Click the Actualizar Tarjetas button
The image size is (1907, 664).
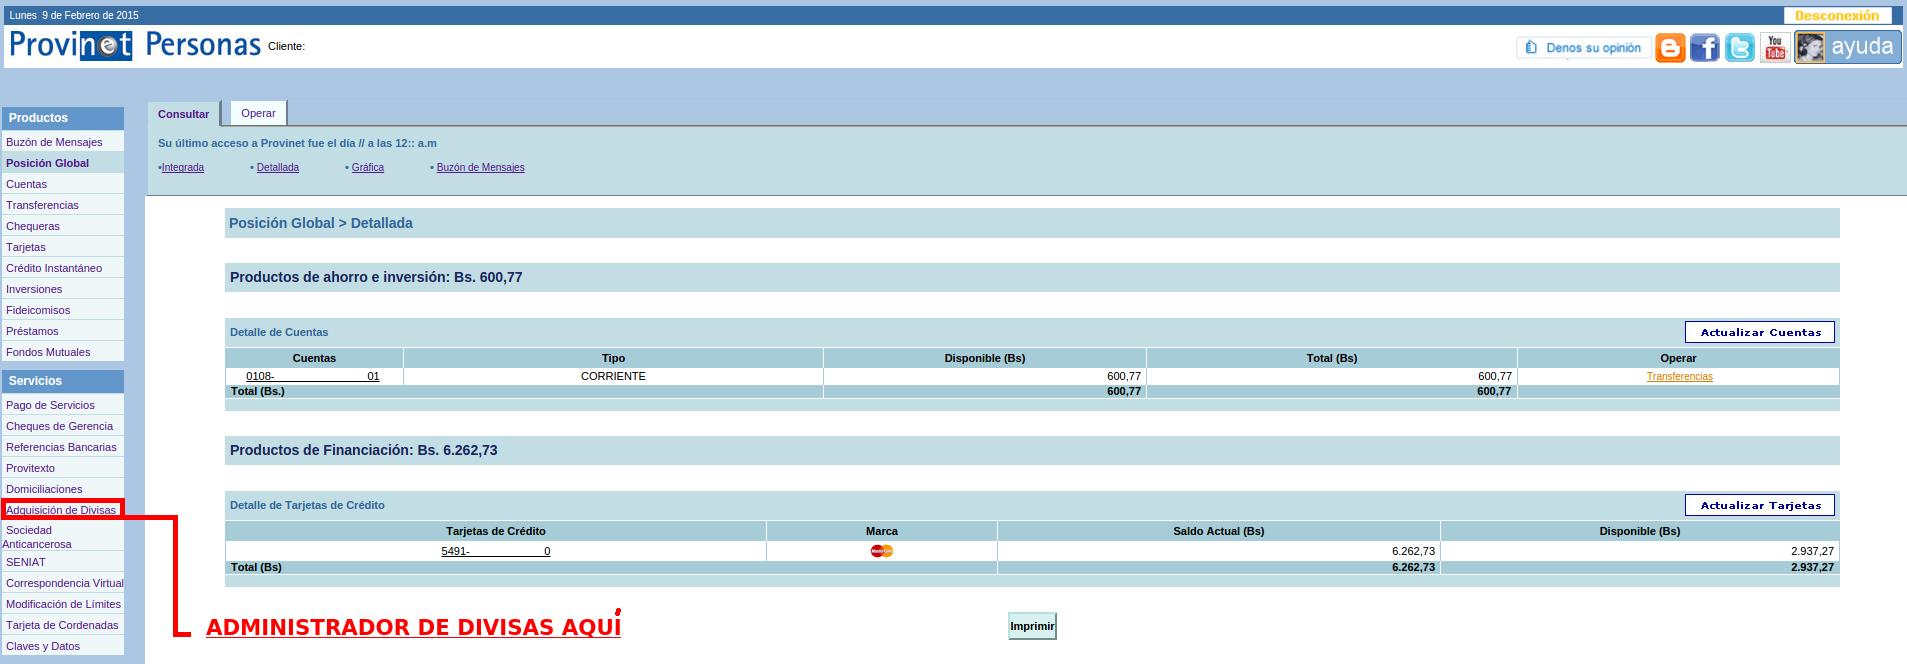pyautogui.click(x=1760, y=505)
